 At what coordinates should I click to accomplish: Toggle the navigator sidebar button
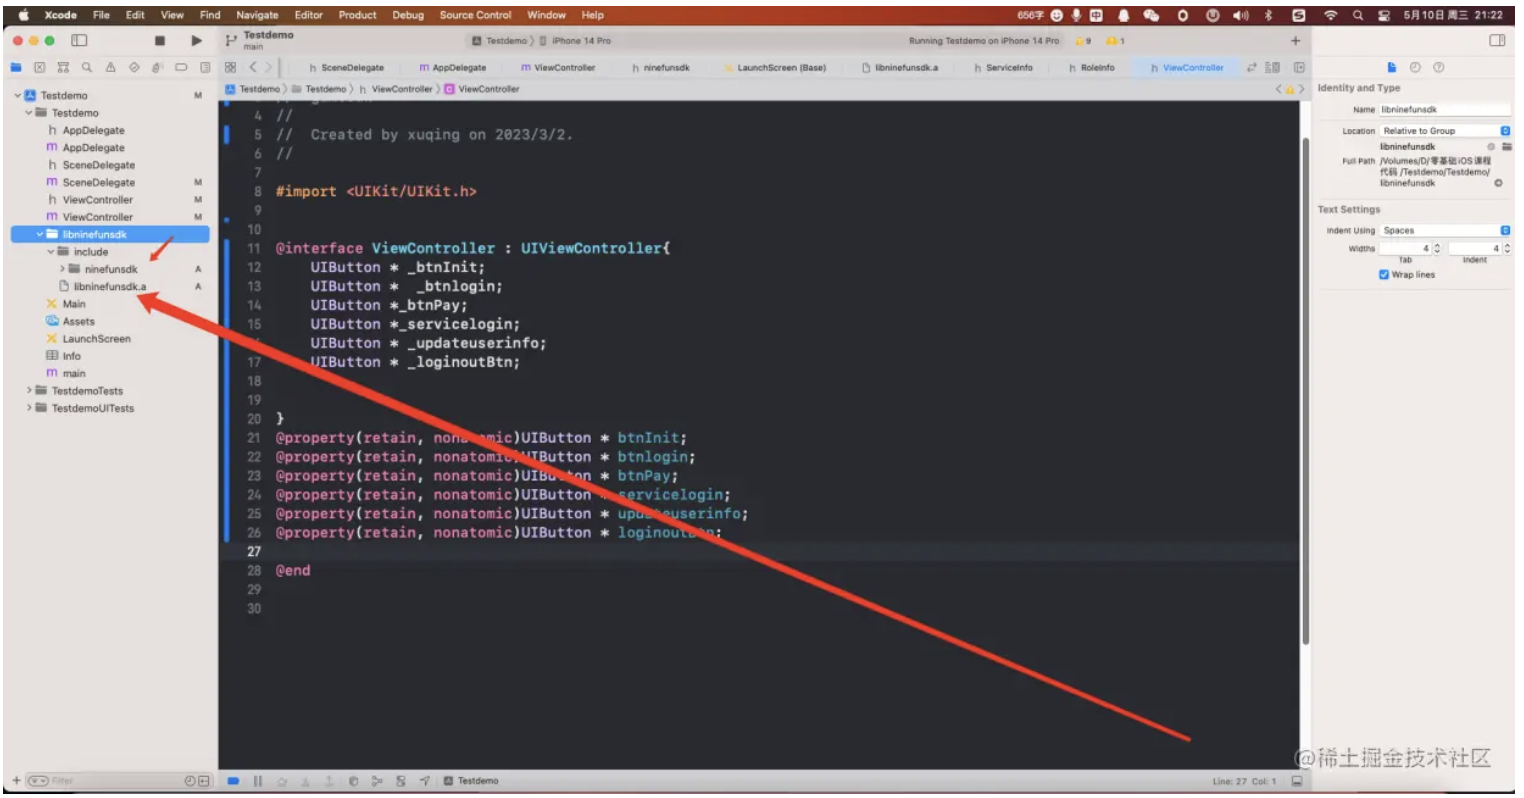click(79, 40)
